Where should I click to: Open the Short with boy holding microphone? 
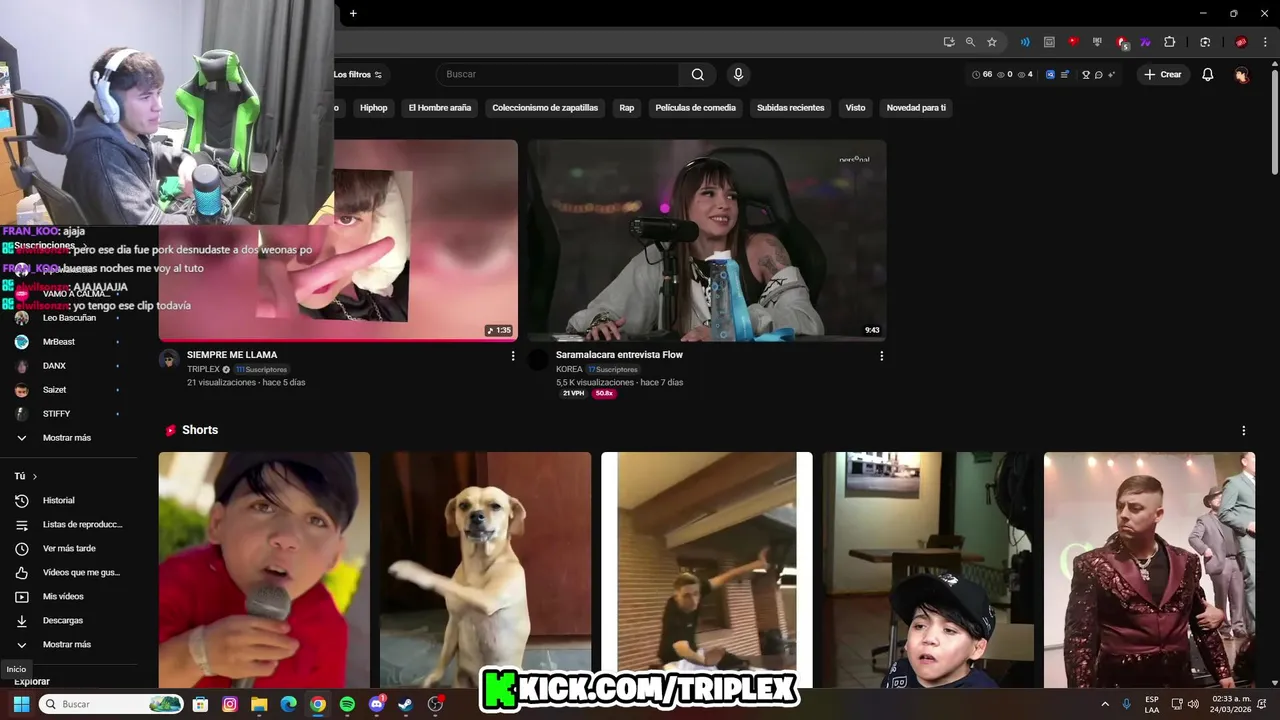pos(264,570)
